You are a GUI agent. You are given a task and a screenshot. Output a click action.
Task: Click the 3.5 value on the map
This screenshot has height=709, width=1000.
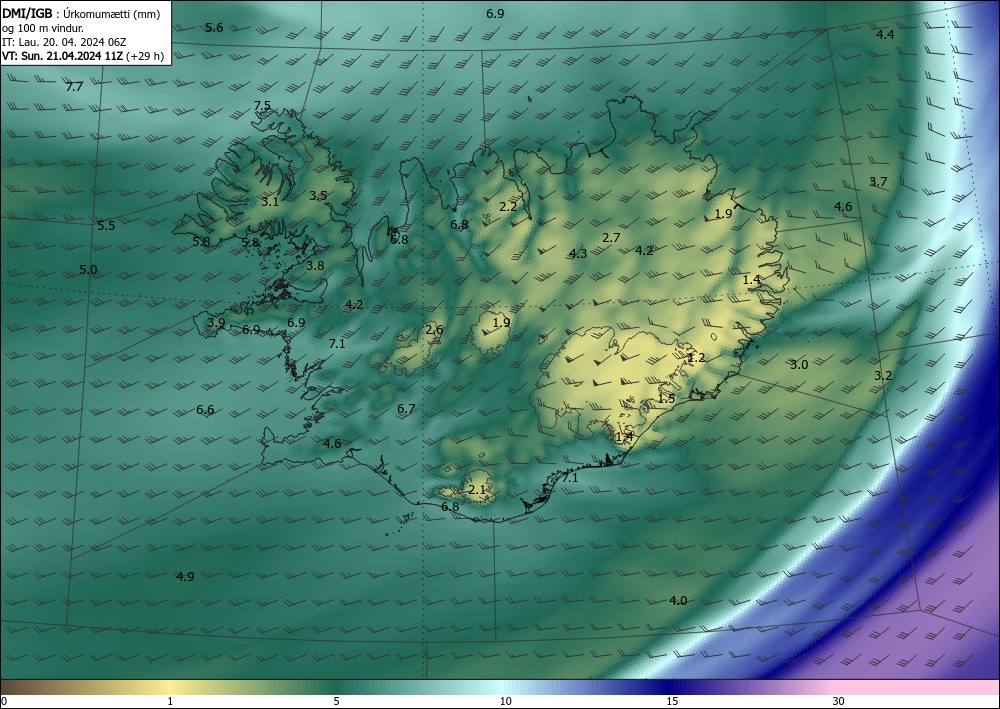(x=318, y=196)
